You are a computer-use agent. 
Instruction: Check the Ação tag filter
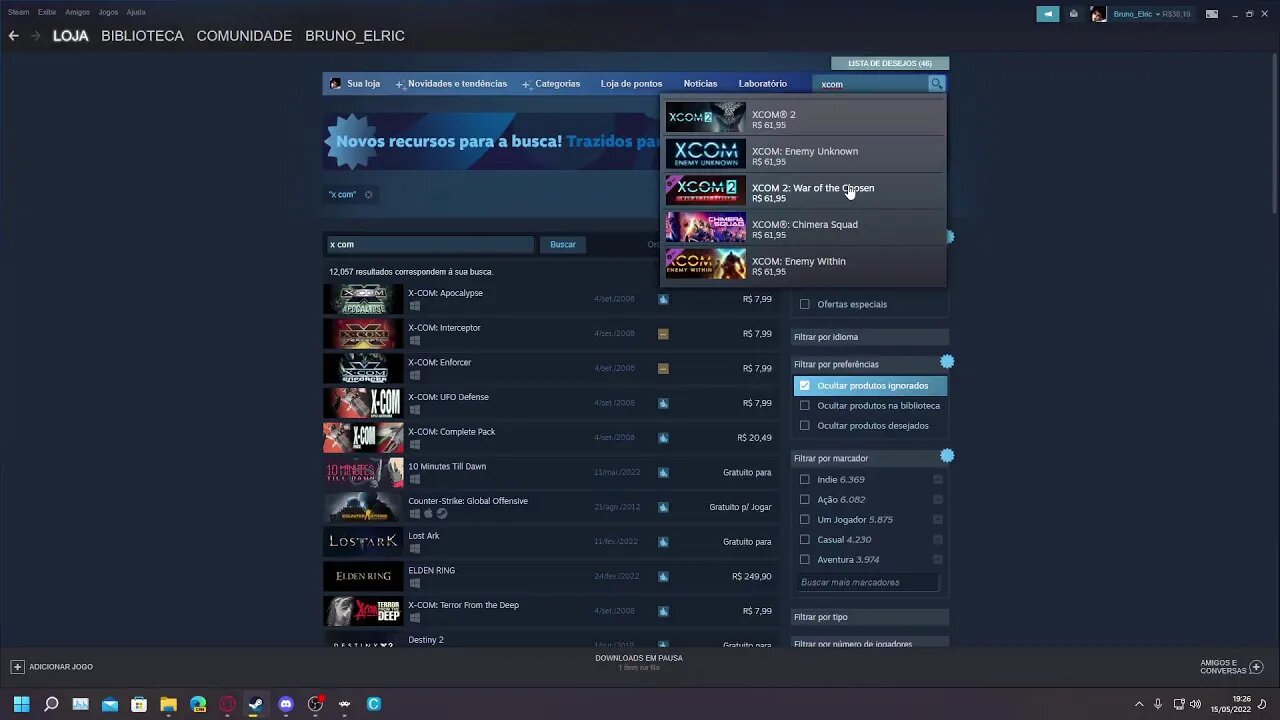click(x=804, y=499)
